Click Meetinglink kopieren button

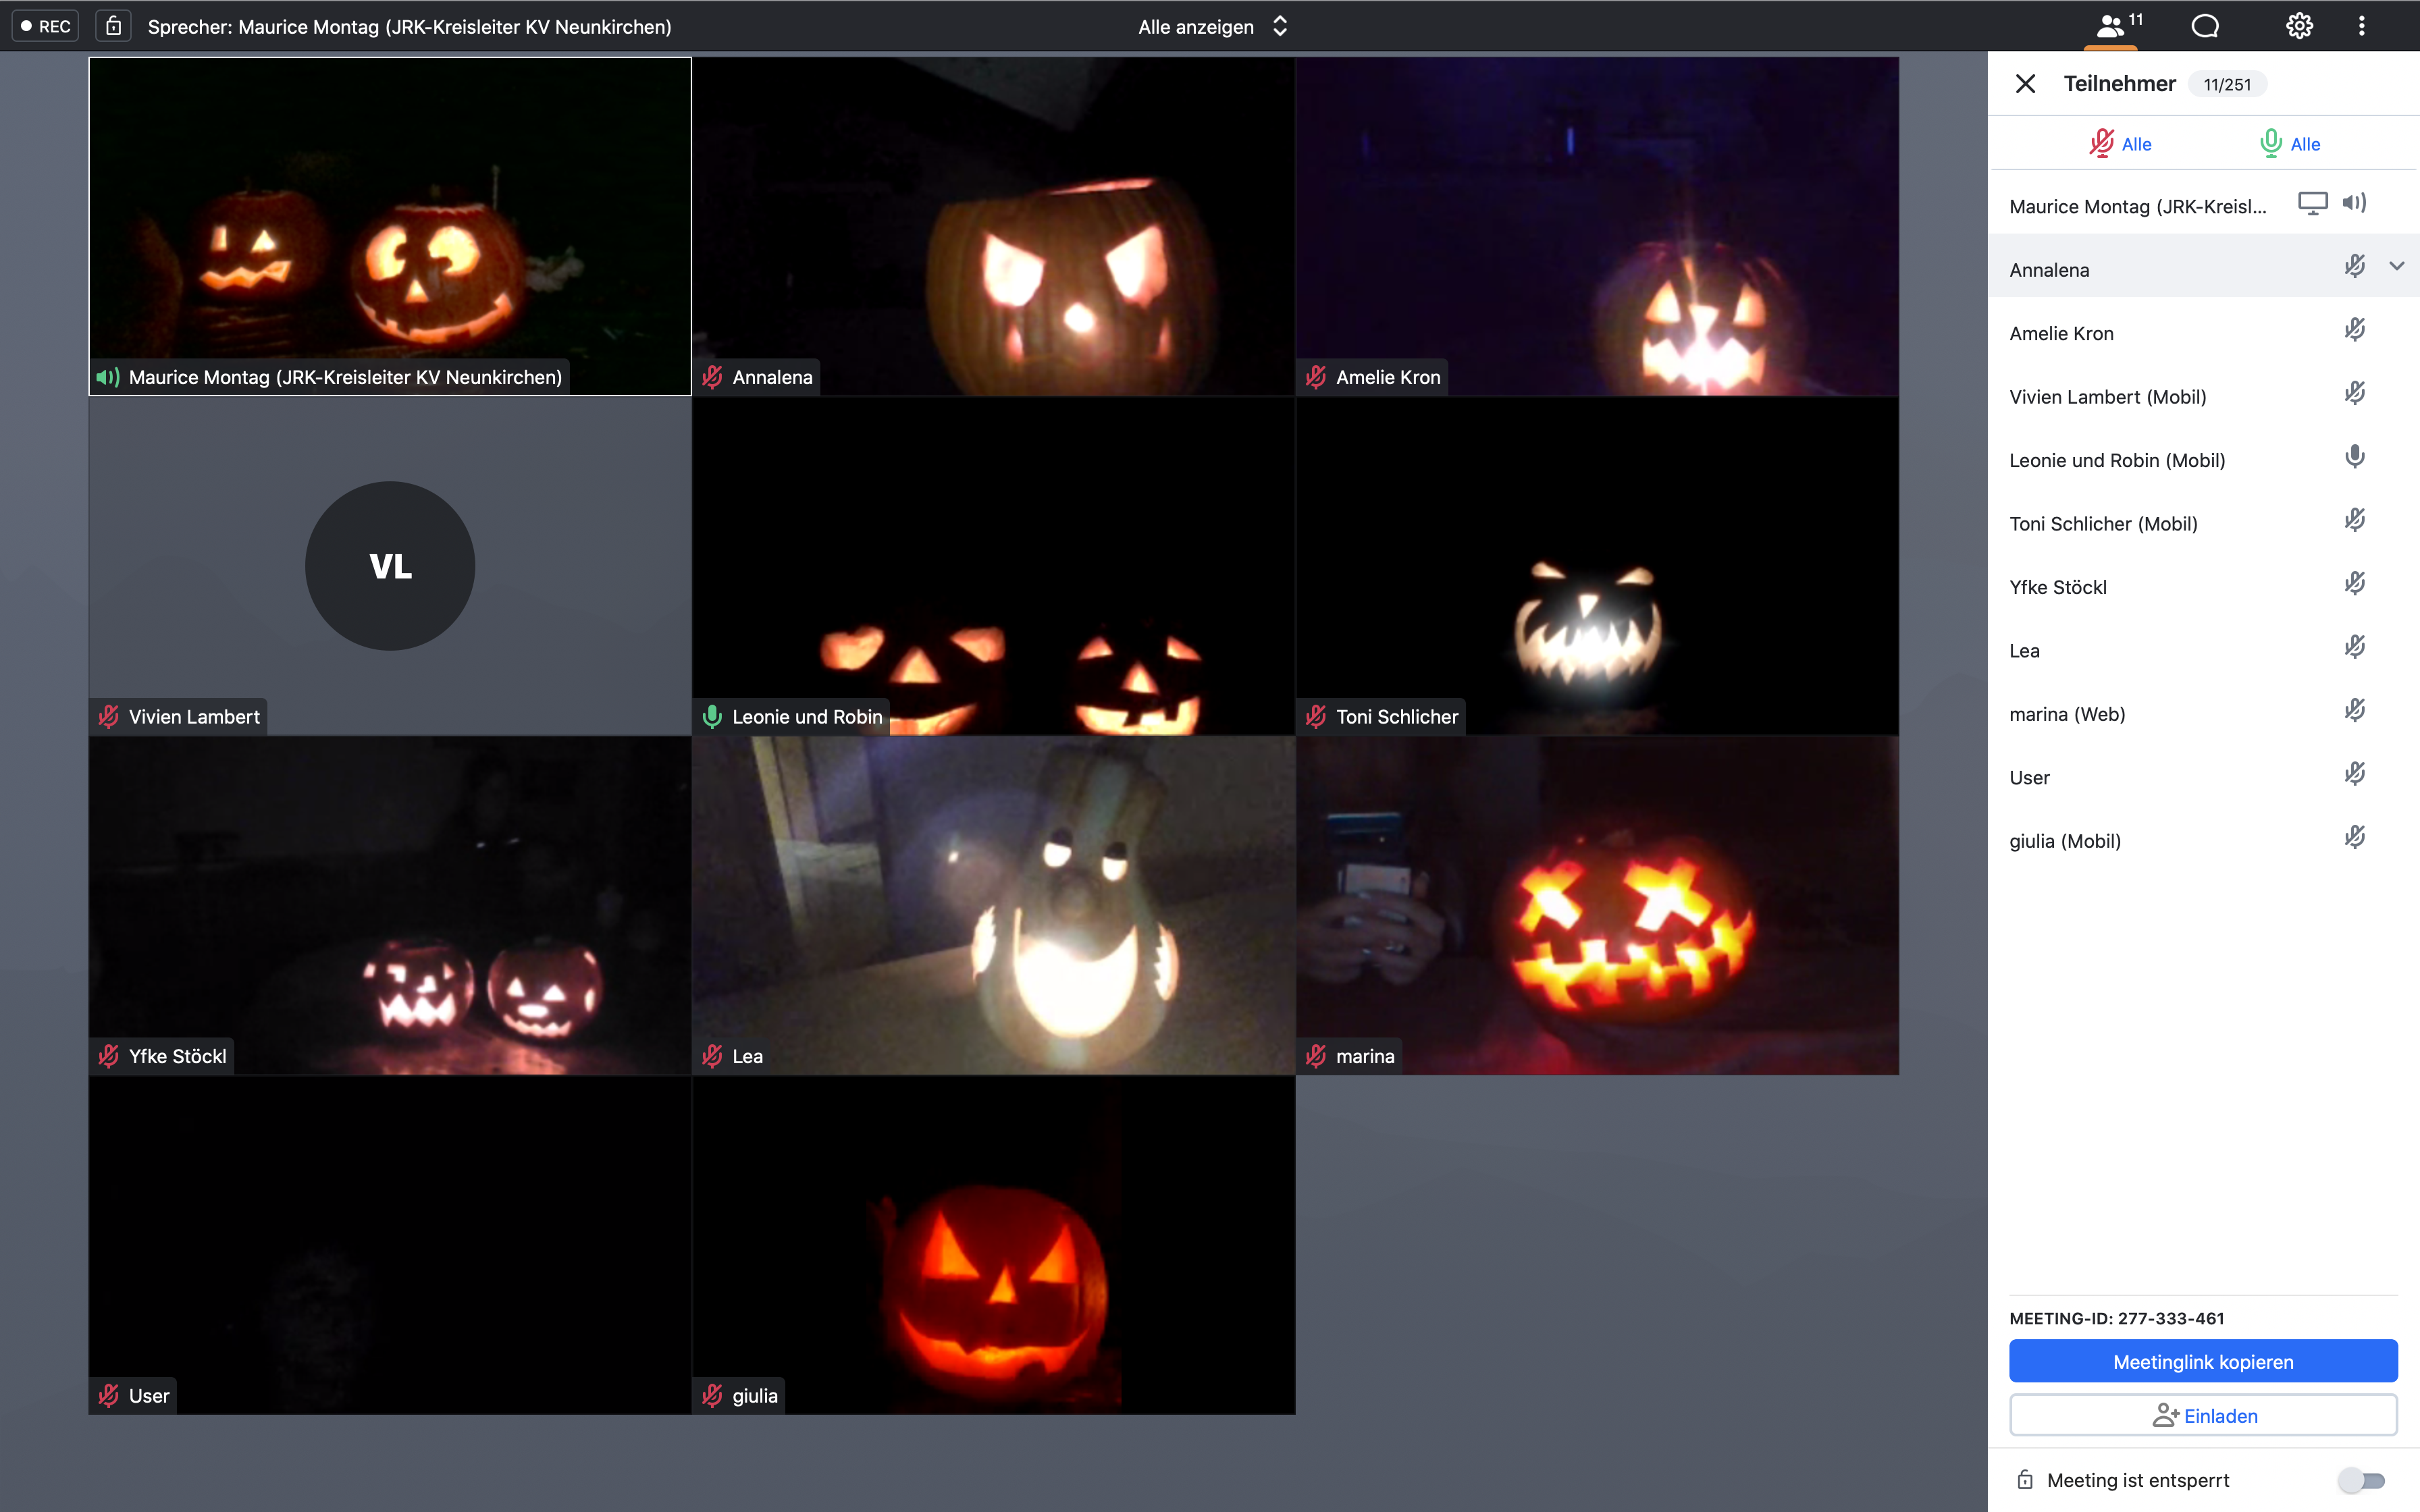[x=2203, y=1361]
